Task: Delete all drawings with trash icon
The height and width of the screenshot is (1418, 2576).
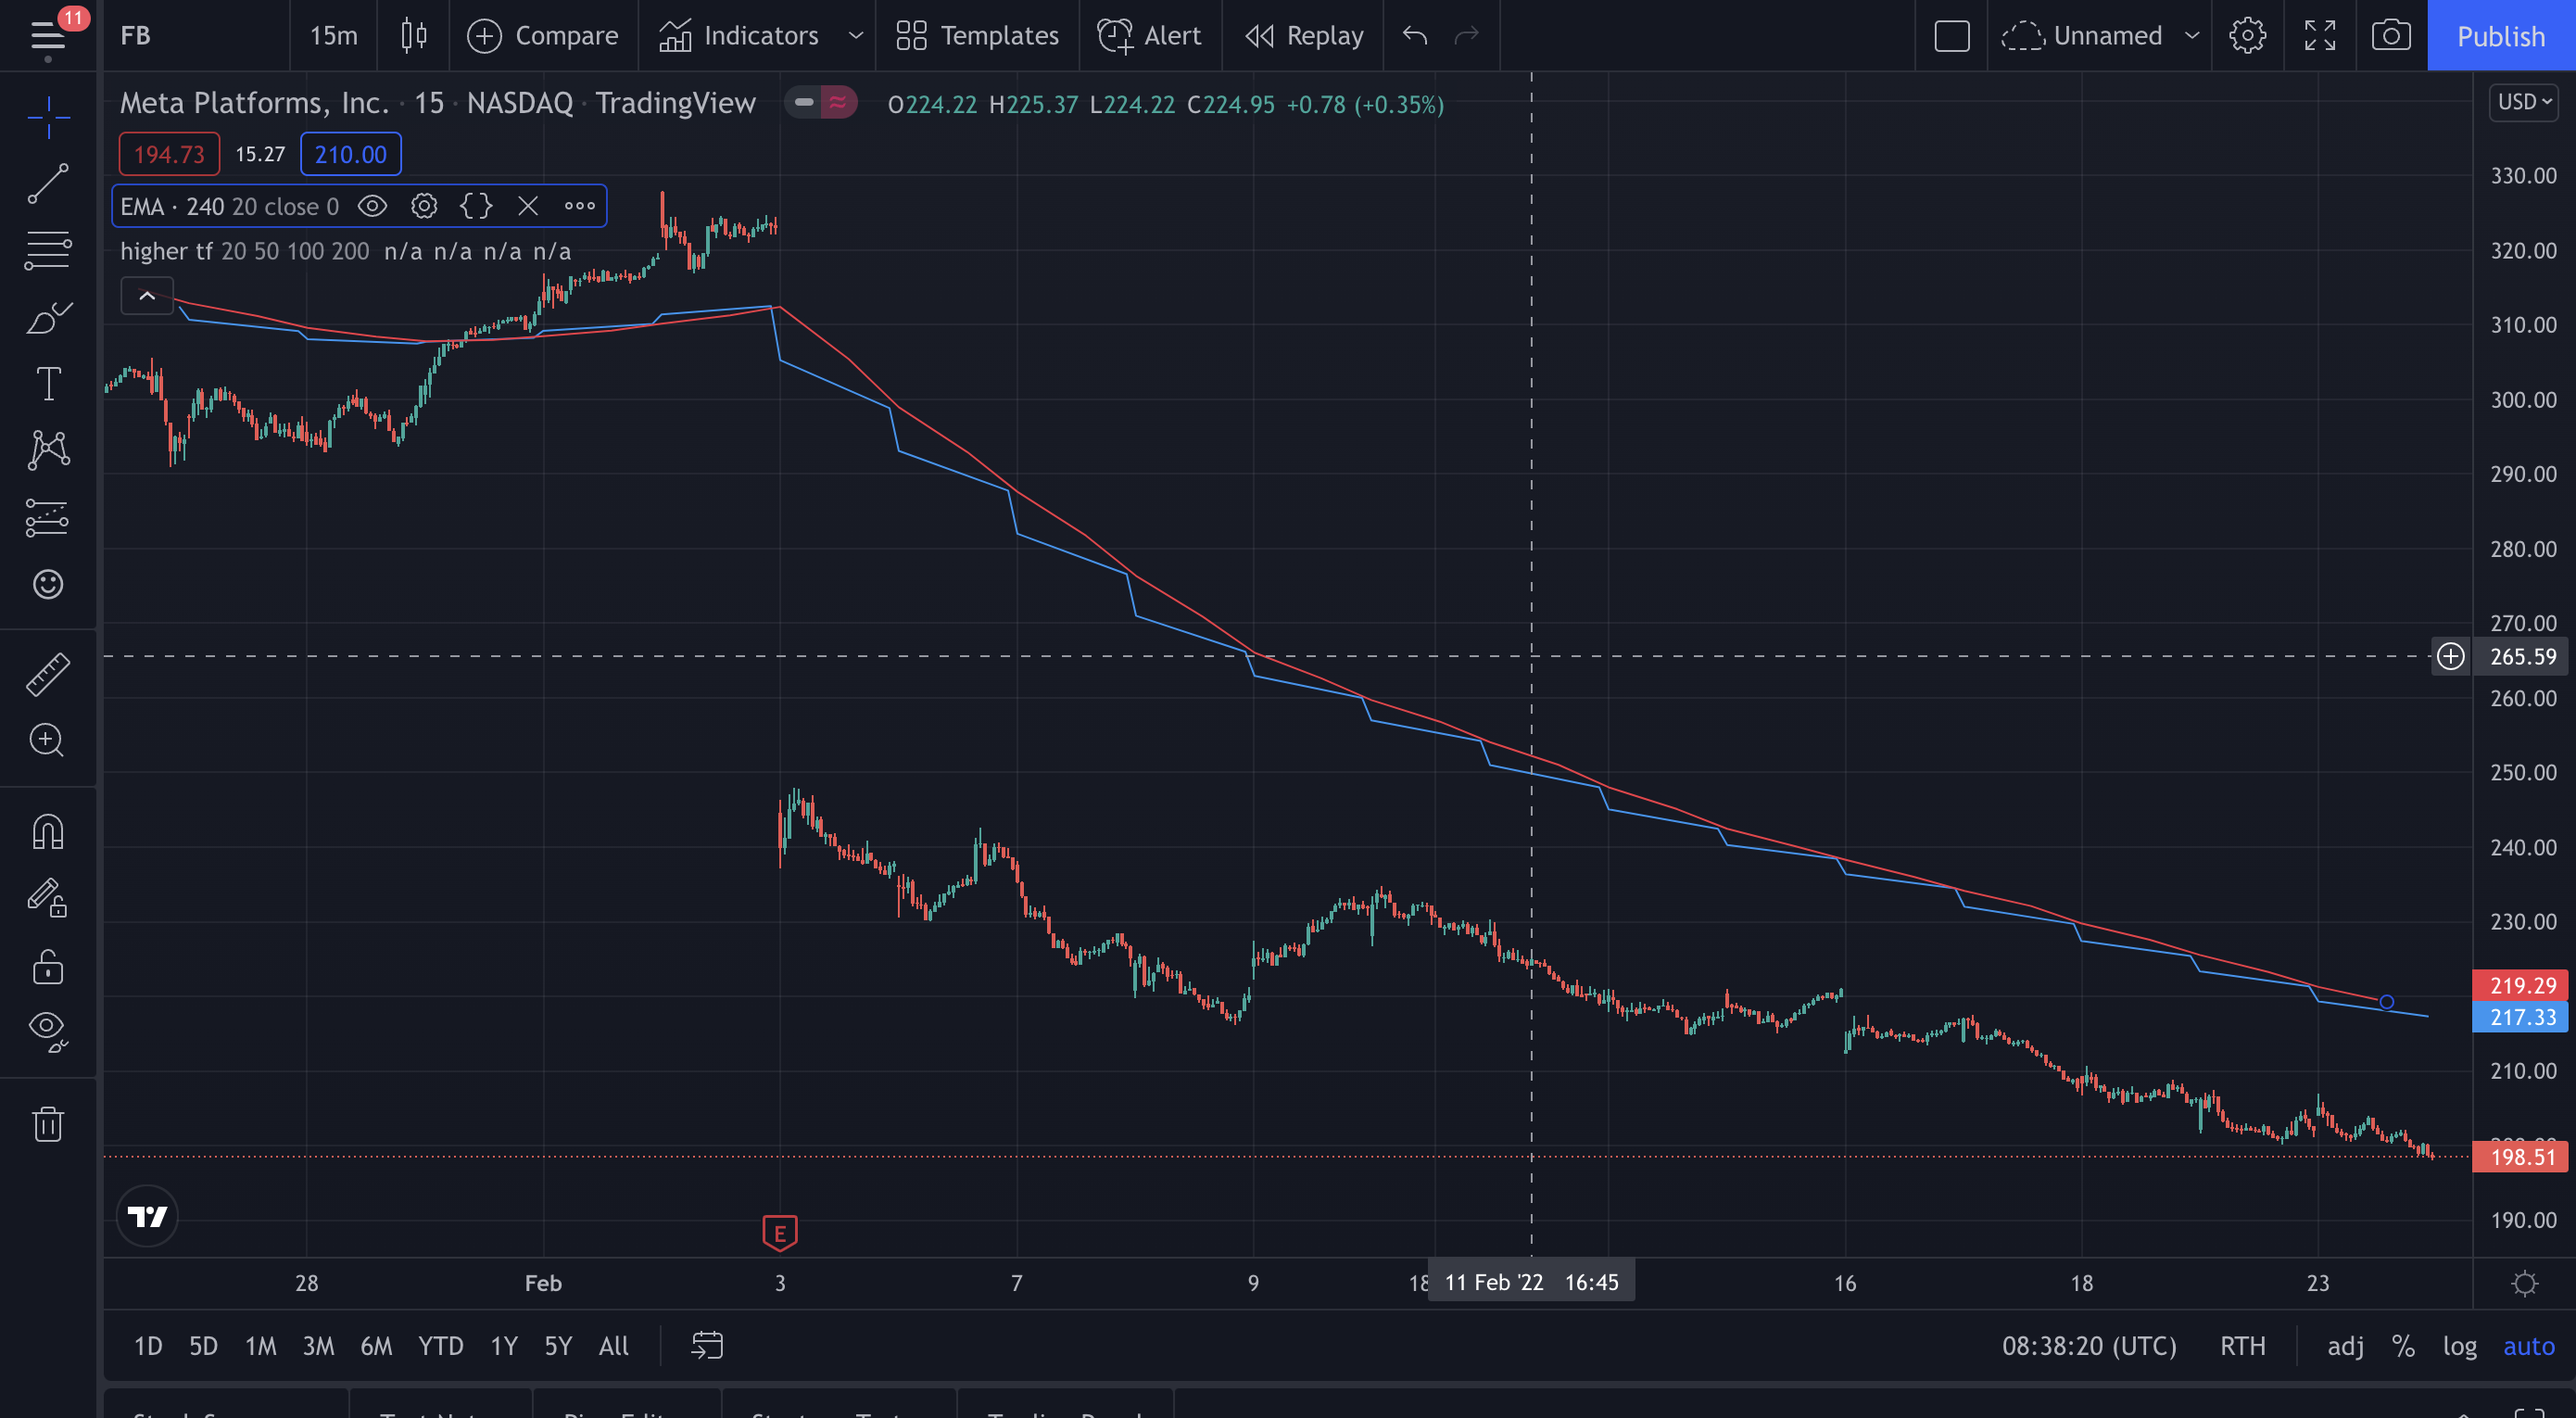Action: 48,1124
